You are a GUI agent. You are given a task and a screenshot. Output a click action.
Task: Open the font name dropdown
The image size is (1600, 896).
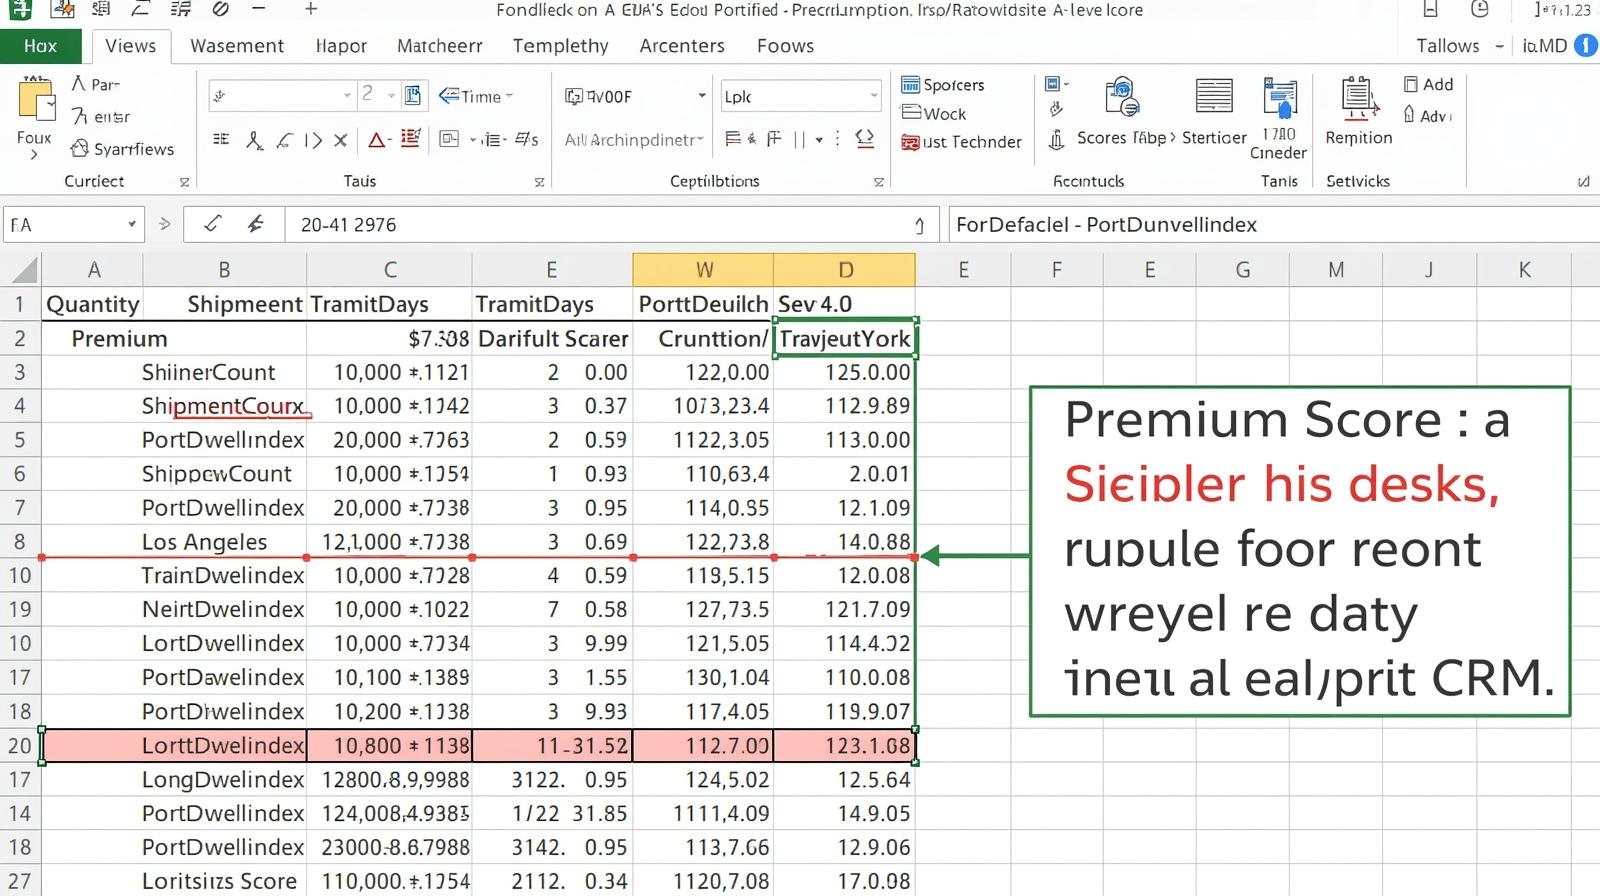click(x=347, y=96)
